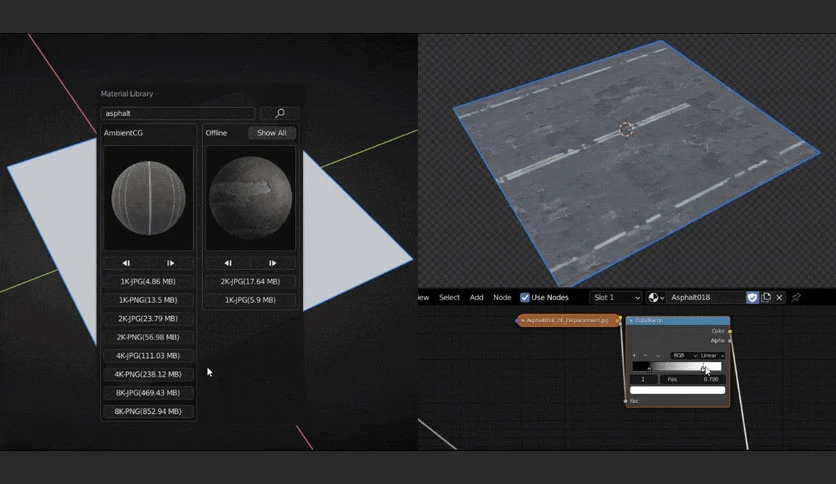Open the Select menu in node editor
This screenshot has height=484, width=836.
coord(449,297)
